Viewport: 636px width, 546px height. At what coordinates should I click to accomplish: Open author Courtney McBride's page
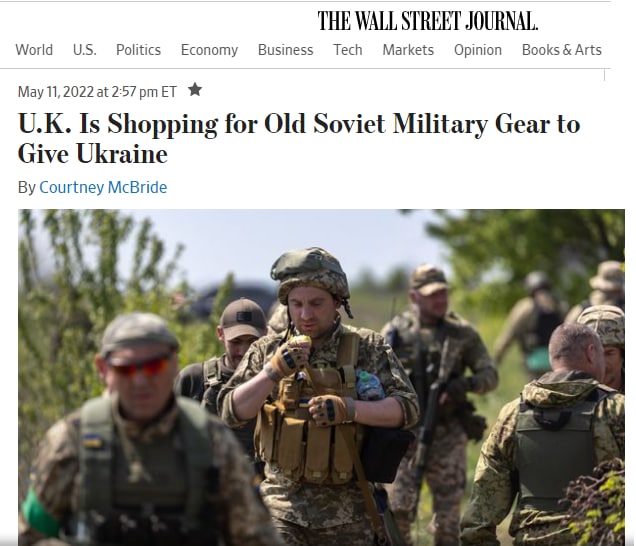pyautogui.click(x=103, y=187)
